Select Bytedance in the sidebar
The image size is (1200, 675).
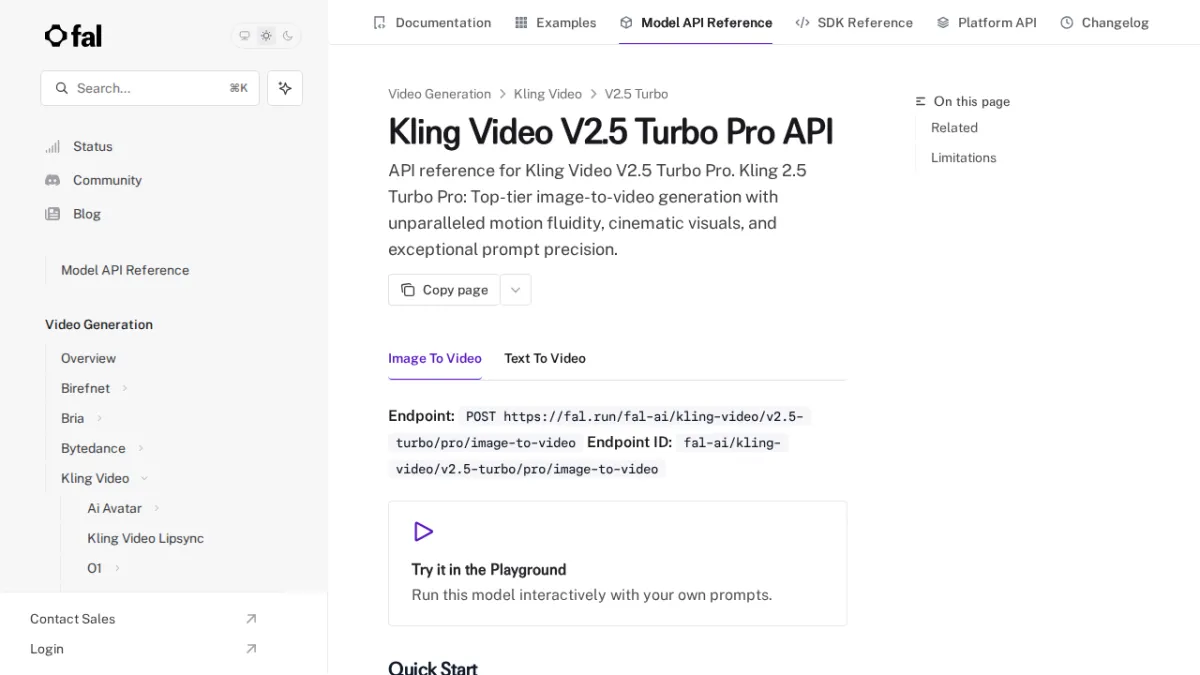pyautogui.click(x=93, y=448)
